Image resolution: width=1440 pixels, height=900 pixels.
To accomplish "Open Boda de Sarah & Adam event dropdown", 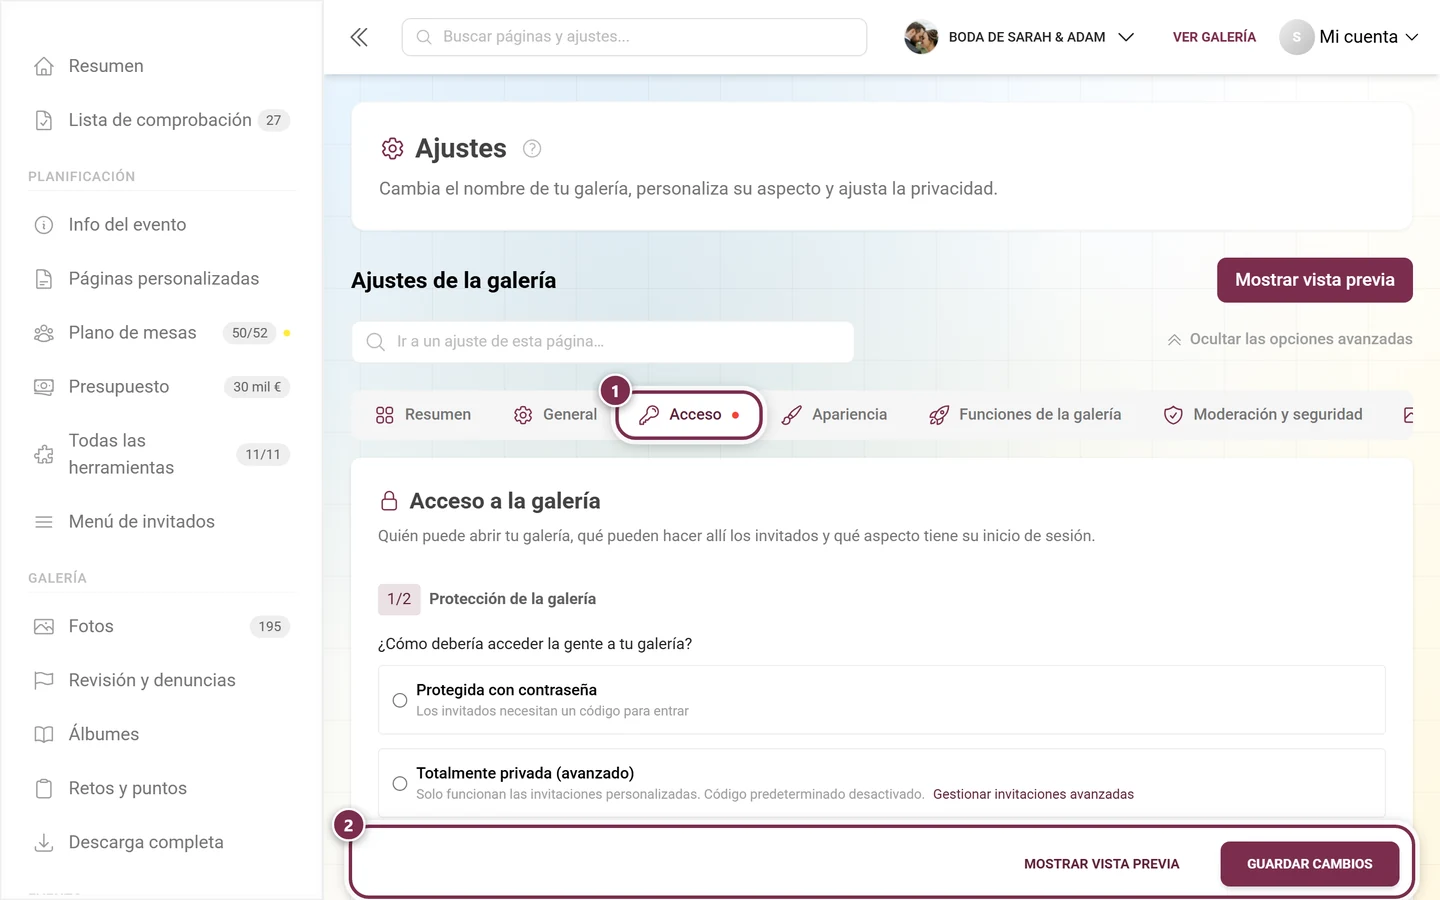I will pyautogui.click(x=1019, y=37).
